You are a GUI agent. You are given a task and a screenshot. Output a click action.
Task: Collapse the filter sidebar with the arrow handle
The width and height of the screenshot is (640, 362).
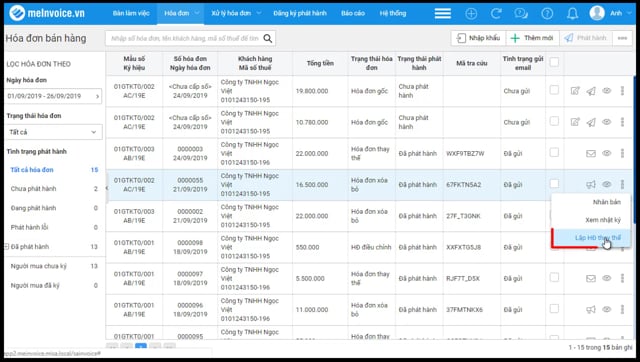coord(107,188)
